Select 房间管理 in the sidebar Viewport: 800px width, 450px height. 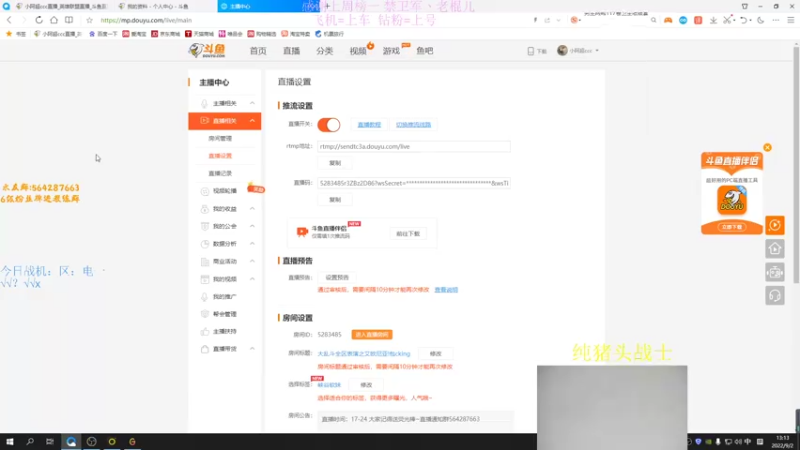click(x=220, y=138)
